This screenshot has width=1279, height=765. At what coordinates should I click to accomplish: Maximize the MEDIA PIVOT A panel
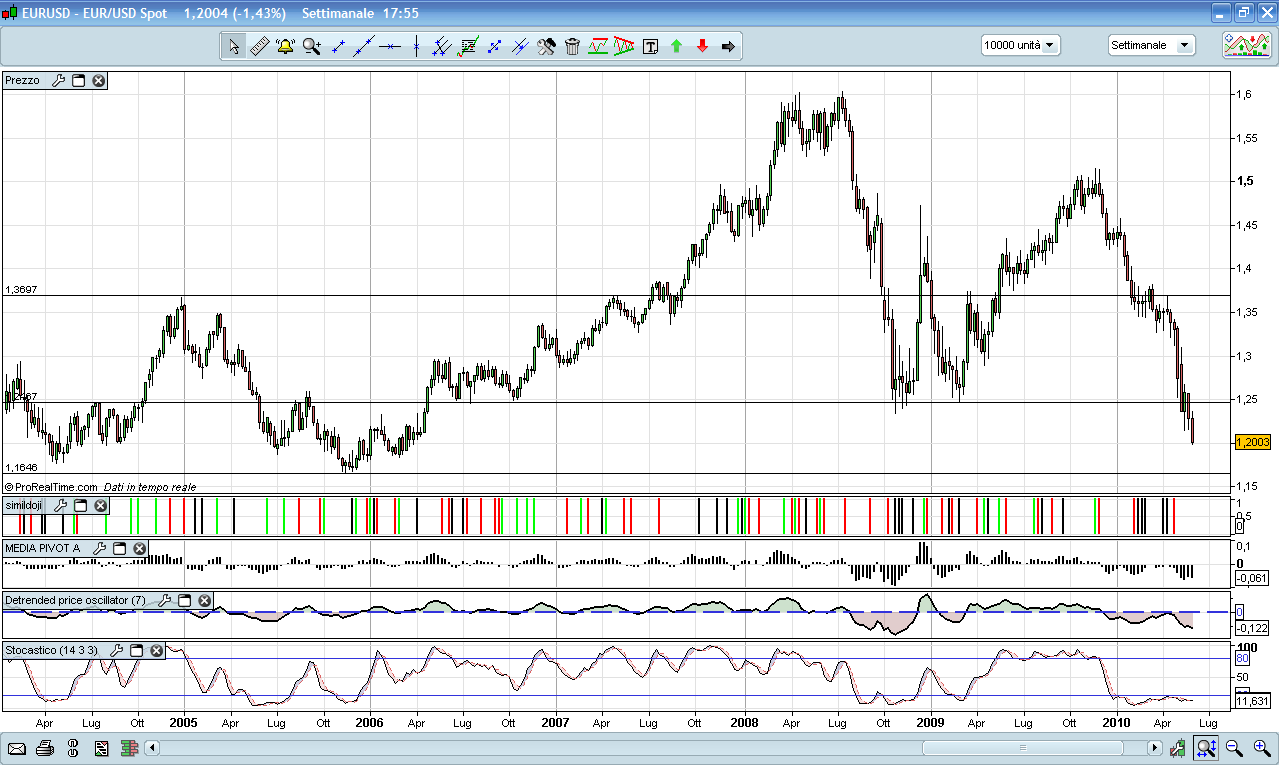click(119, 549)
